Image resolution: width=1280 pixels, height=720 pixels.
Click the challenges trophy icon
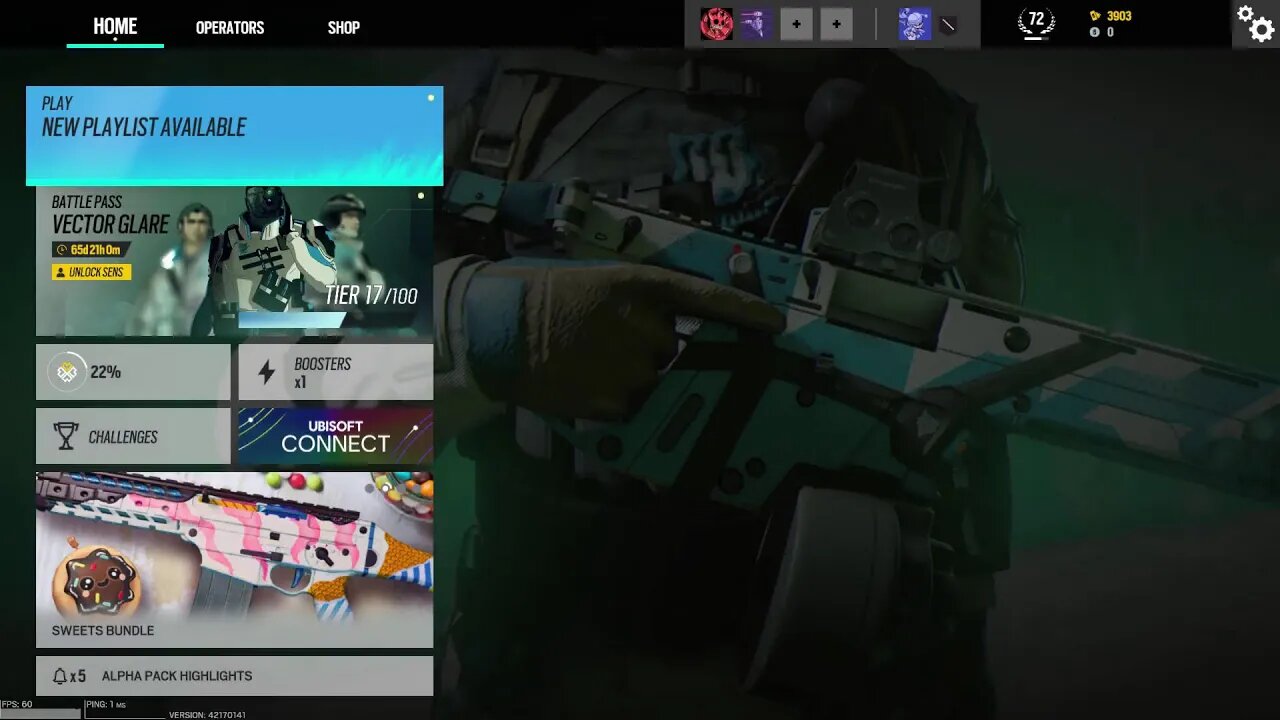(x=66, y=436)
